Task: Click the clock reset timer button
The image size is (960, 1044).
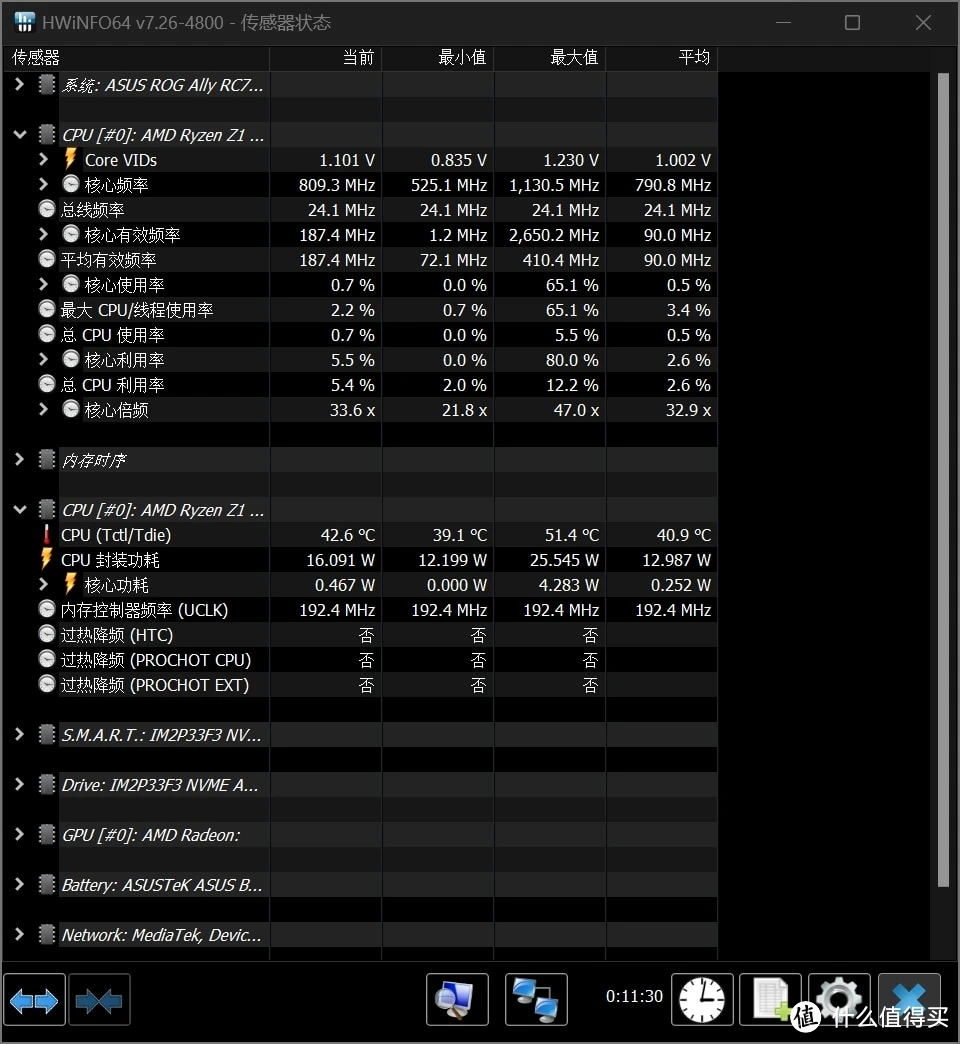Action: [702, 1000]
